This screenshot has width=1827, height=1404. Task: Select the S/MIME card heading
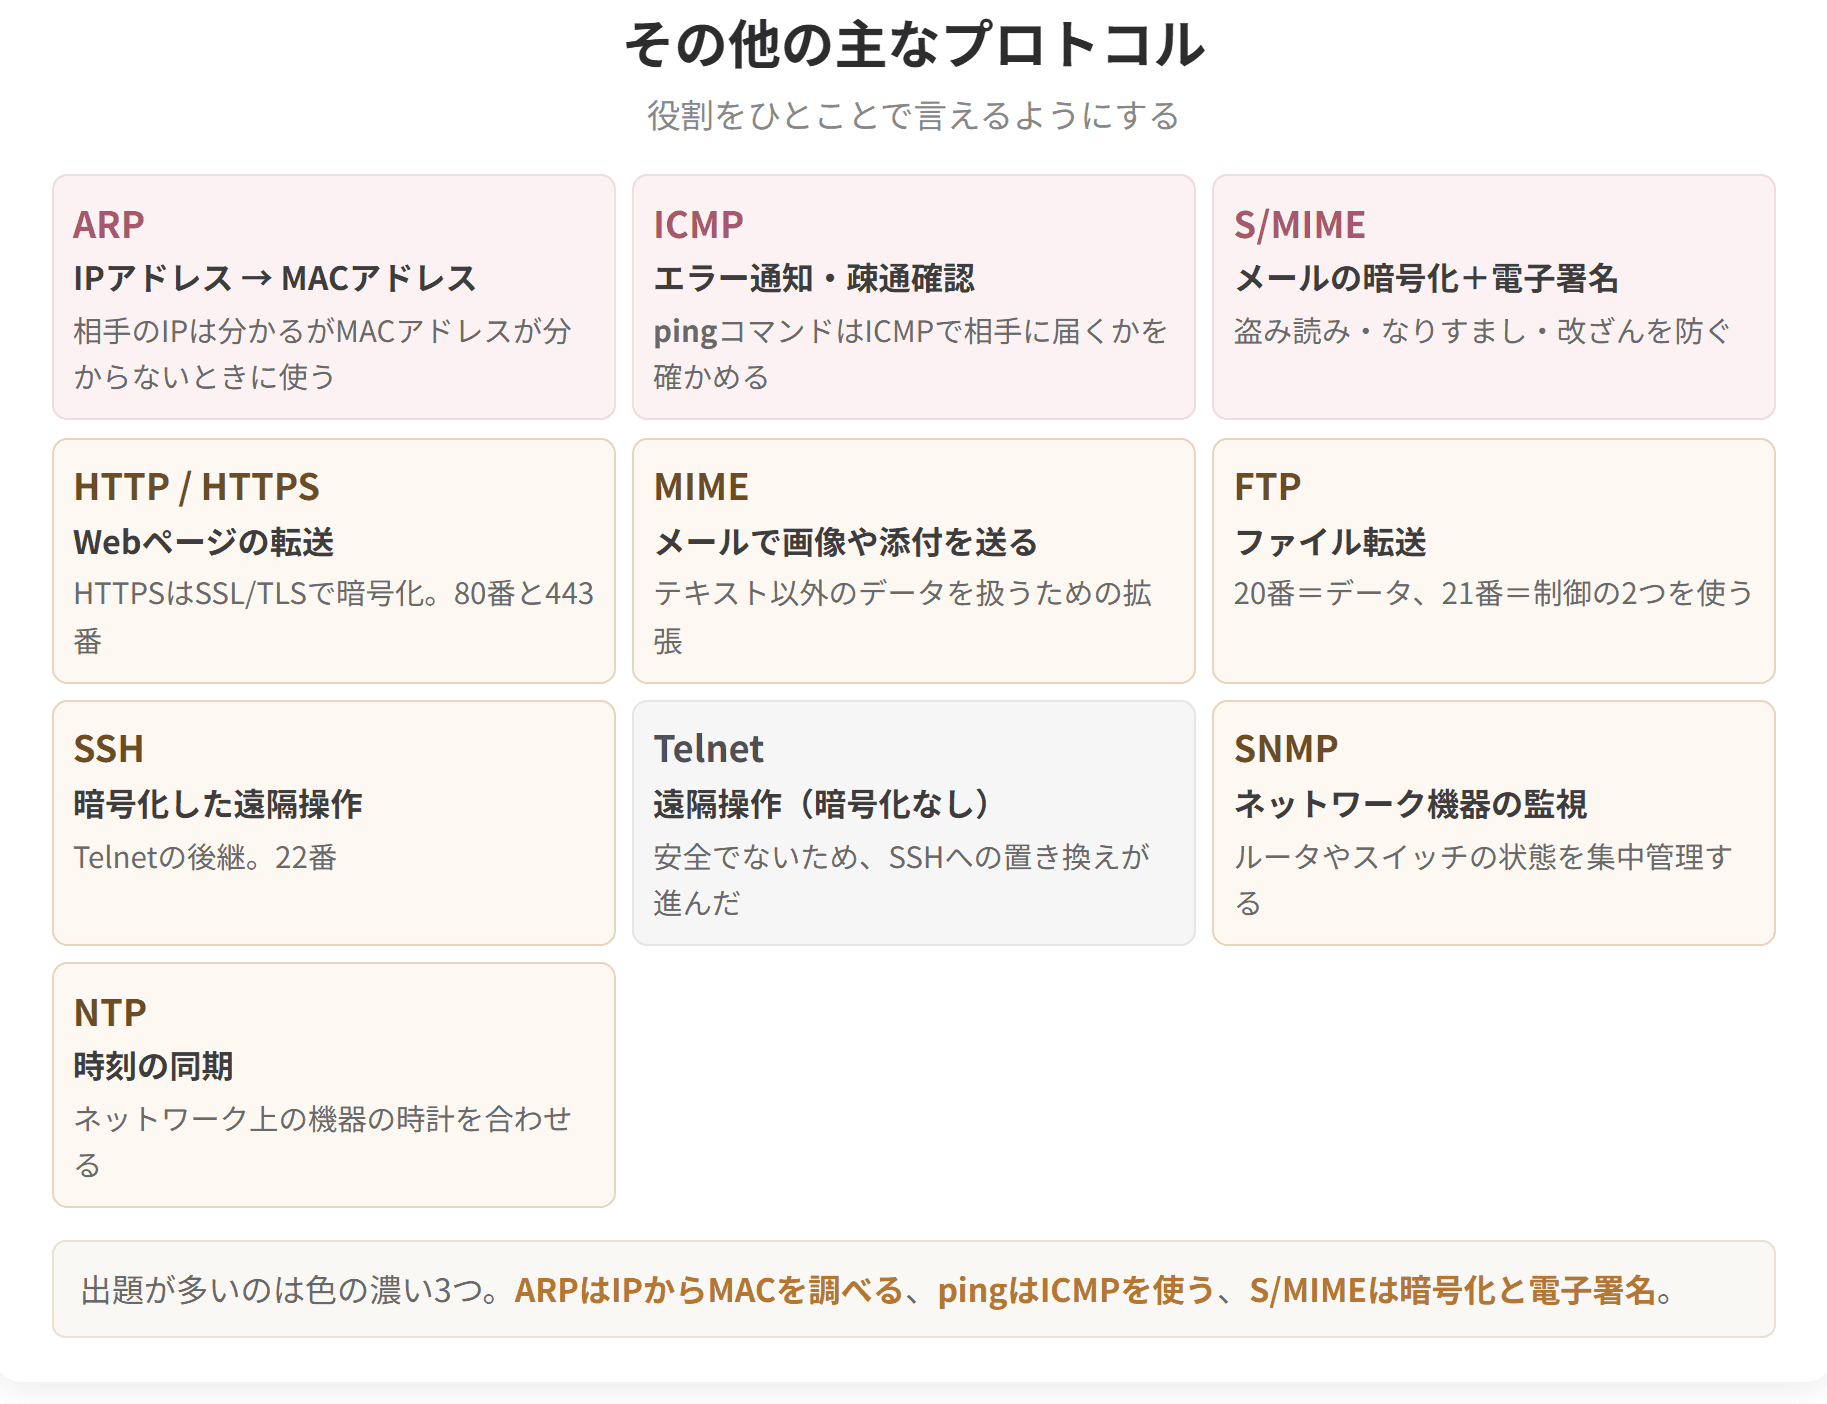[x=1299, y=225]
